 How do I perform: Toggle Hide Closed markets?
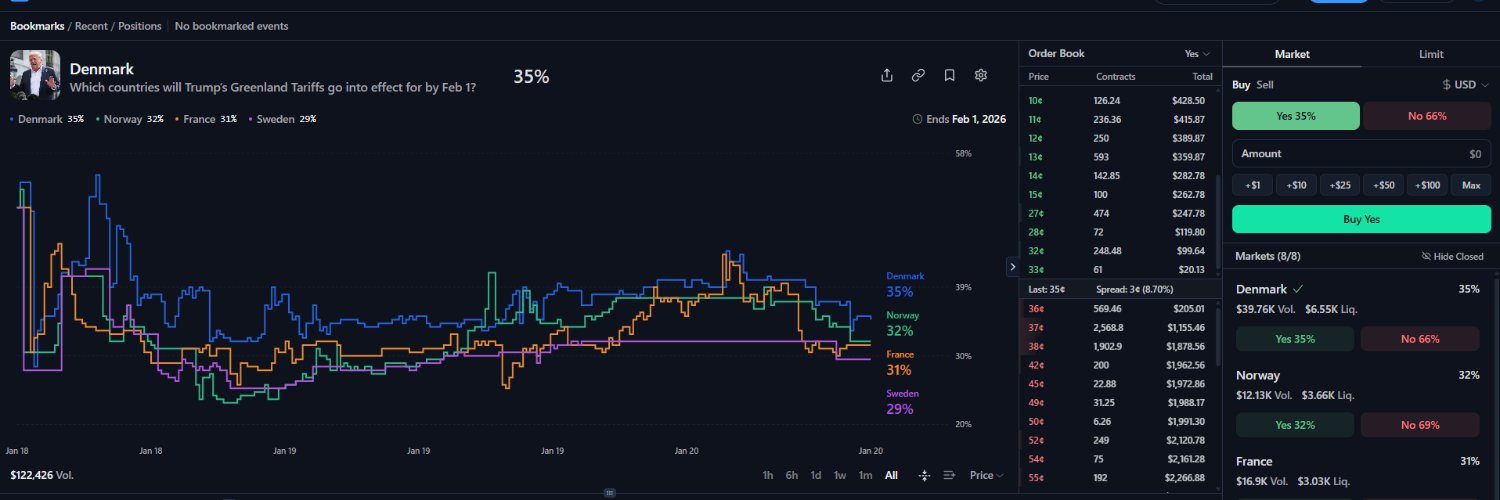pos(1453,257)
